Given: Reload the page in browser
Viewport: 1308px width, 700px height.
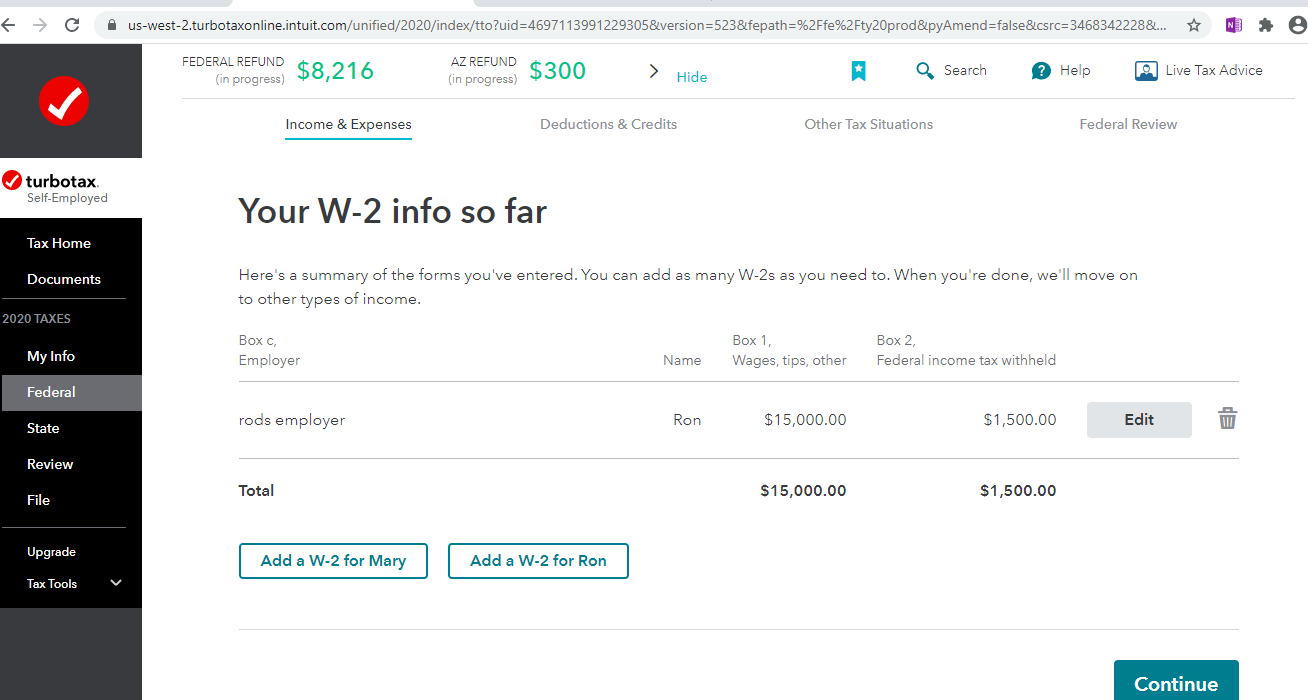Looking at the screenshot, I should 72,25.
